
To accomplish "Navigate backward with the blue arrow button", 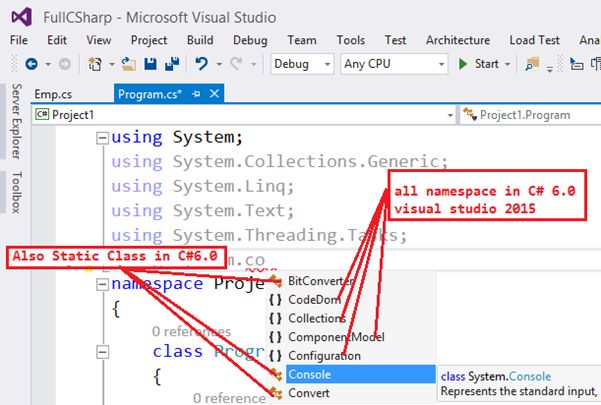I will [31, 64].
